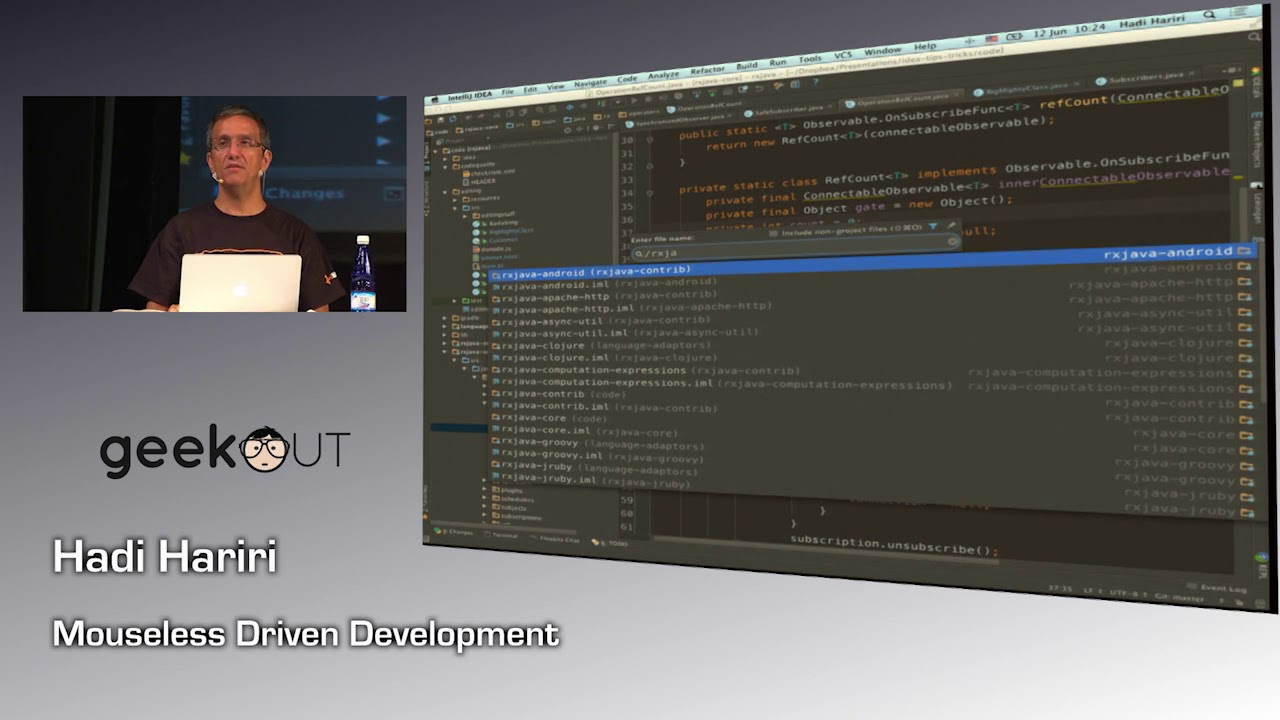1280x720 pixels.
Task: Open the File menu
Action: 508,91
